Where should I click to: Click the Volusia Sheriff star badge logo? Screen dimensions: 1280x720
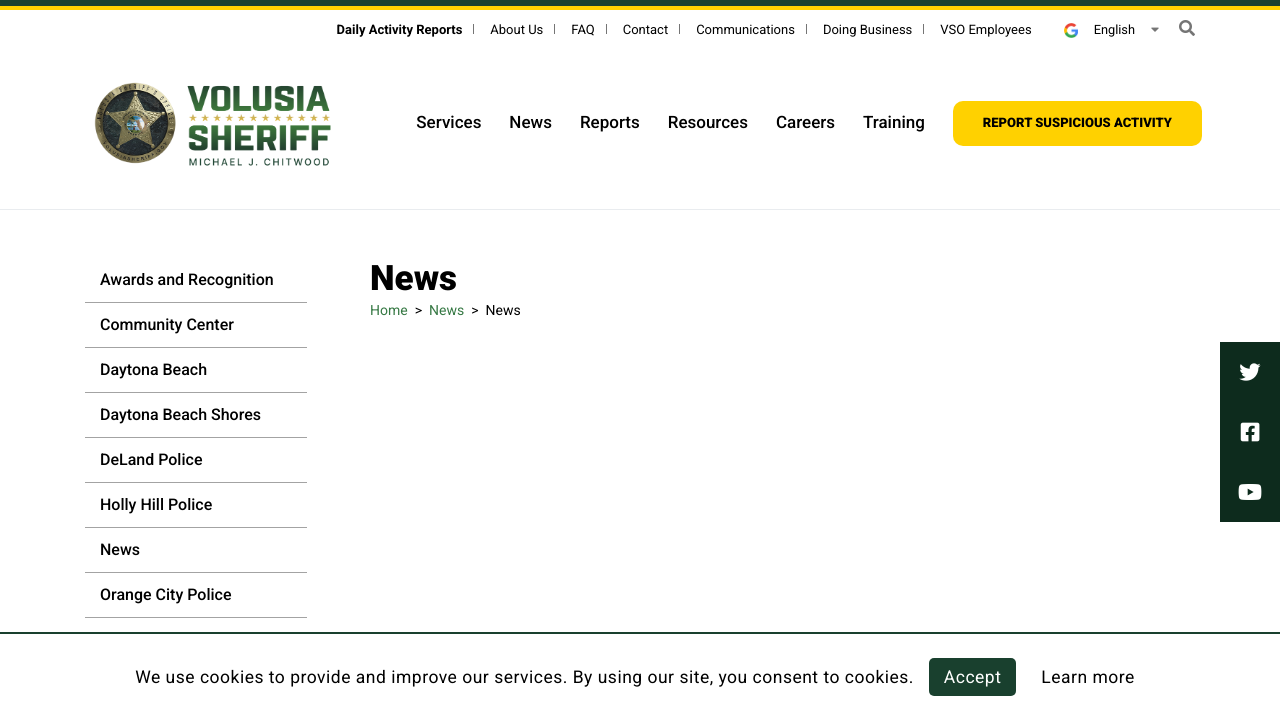click(134, 123)
